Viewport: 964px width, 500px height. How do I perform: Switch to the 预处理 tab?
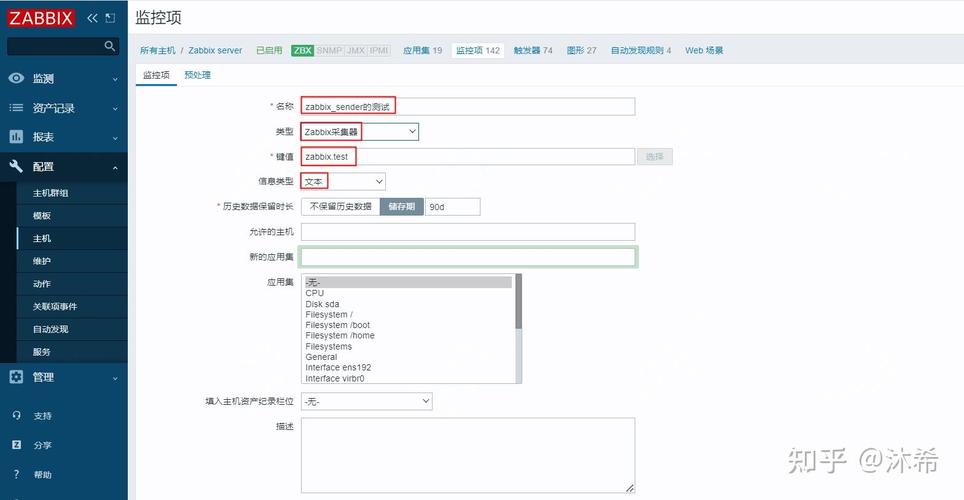coord(197,75)
